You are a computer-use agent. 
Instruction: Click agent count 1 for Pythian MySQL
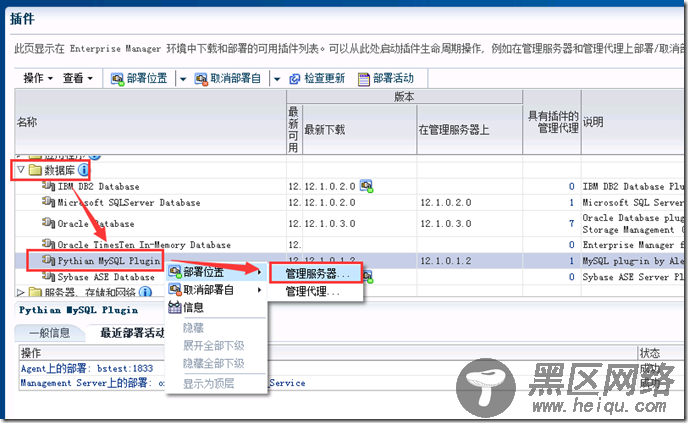click(571, 261)
